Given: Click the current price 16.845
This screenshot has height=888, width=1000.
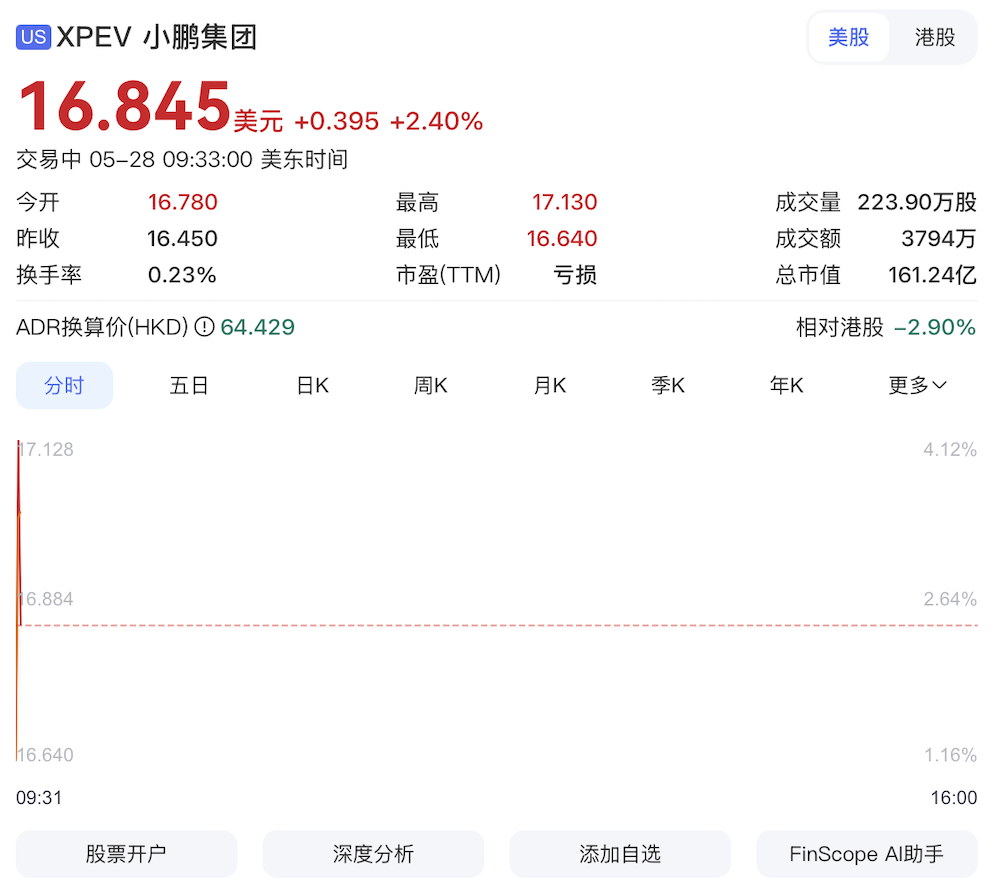Looking at the screenshot, I should [x=124, y=106].
